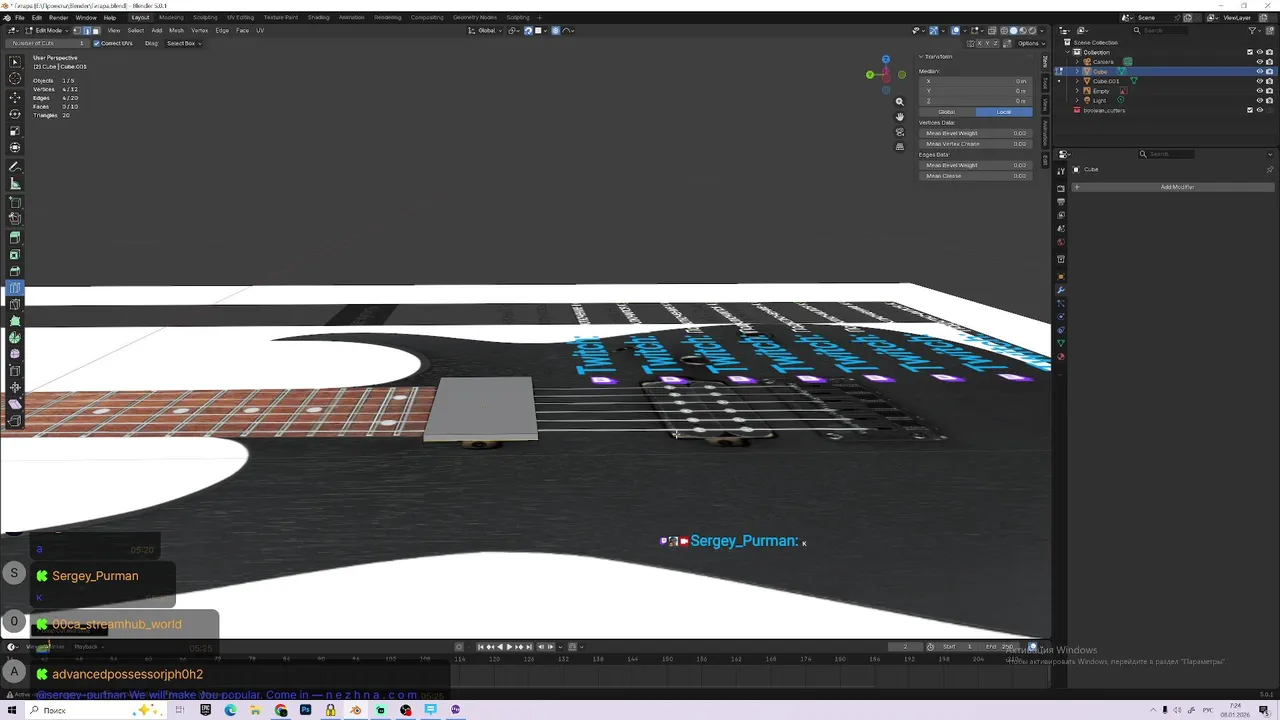Hide the Camera object in outliner
This screenshot has width=1280, height=720.
pyautogui.click(x=1260, y=62)
